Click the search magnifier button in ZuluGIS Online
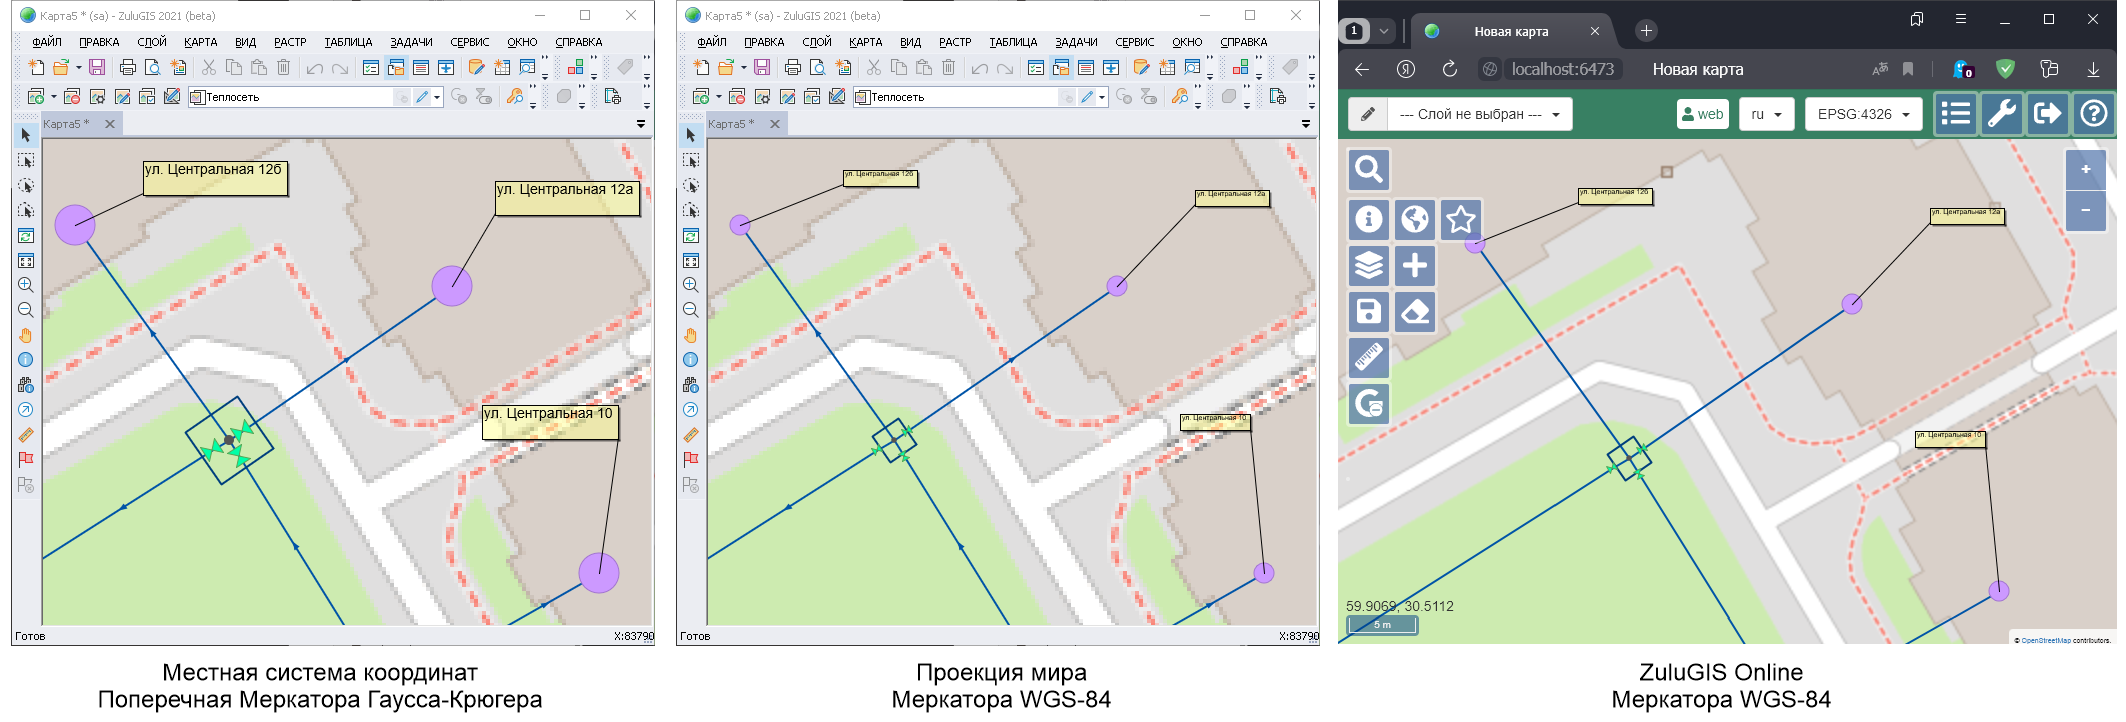 (1368, 170)
